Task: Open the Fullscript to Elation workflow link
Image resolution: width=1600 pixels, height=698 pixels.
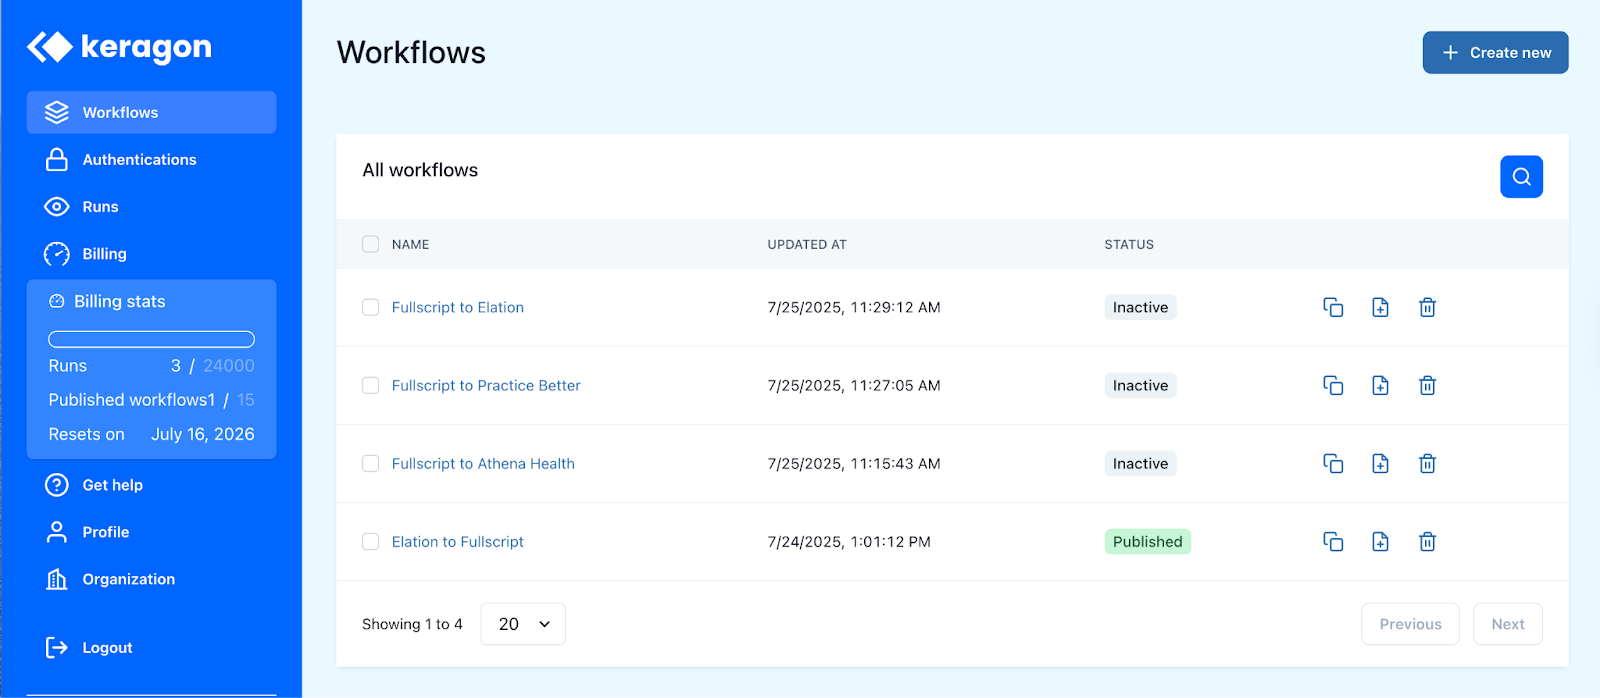Action: 457,307
